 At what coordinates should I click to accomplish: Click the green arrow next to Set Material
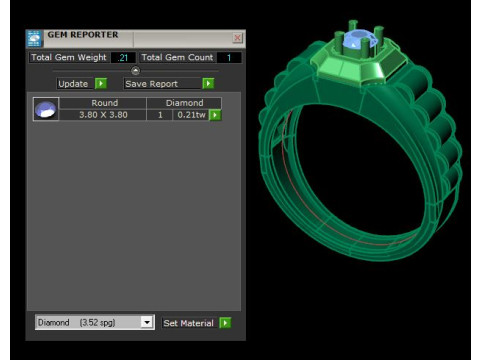point(225,323)
